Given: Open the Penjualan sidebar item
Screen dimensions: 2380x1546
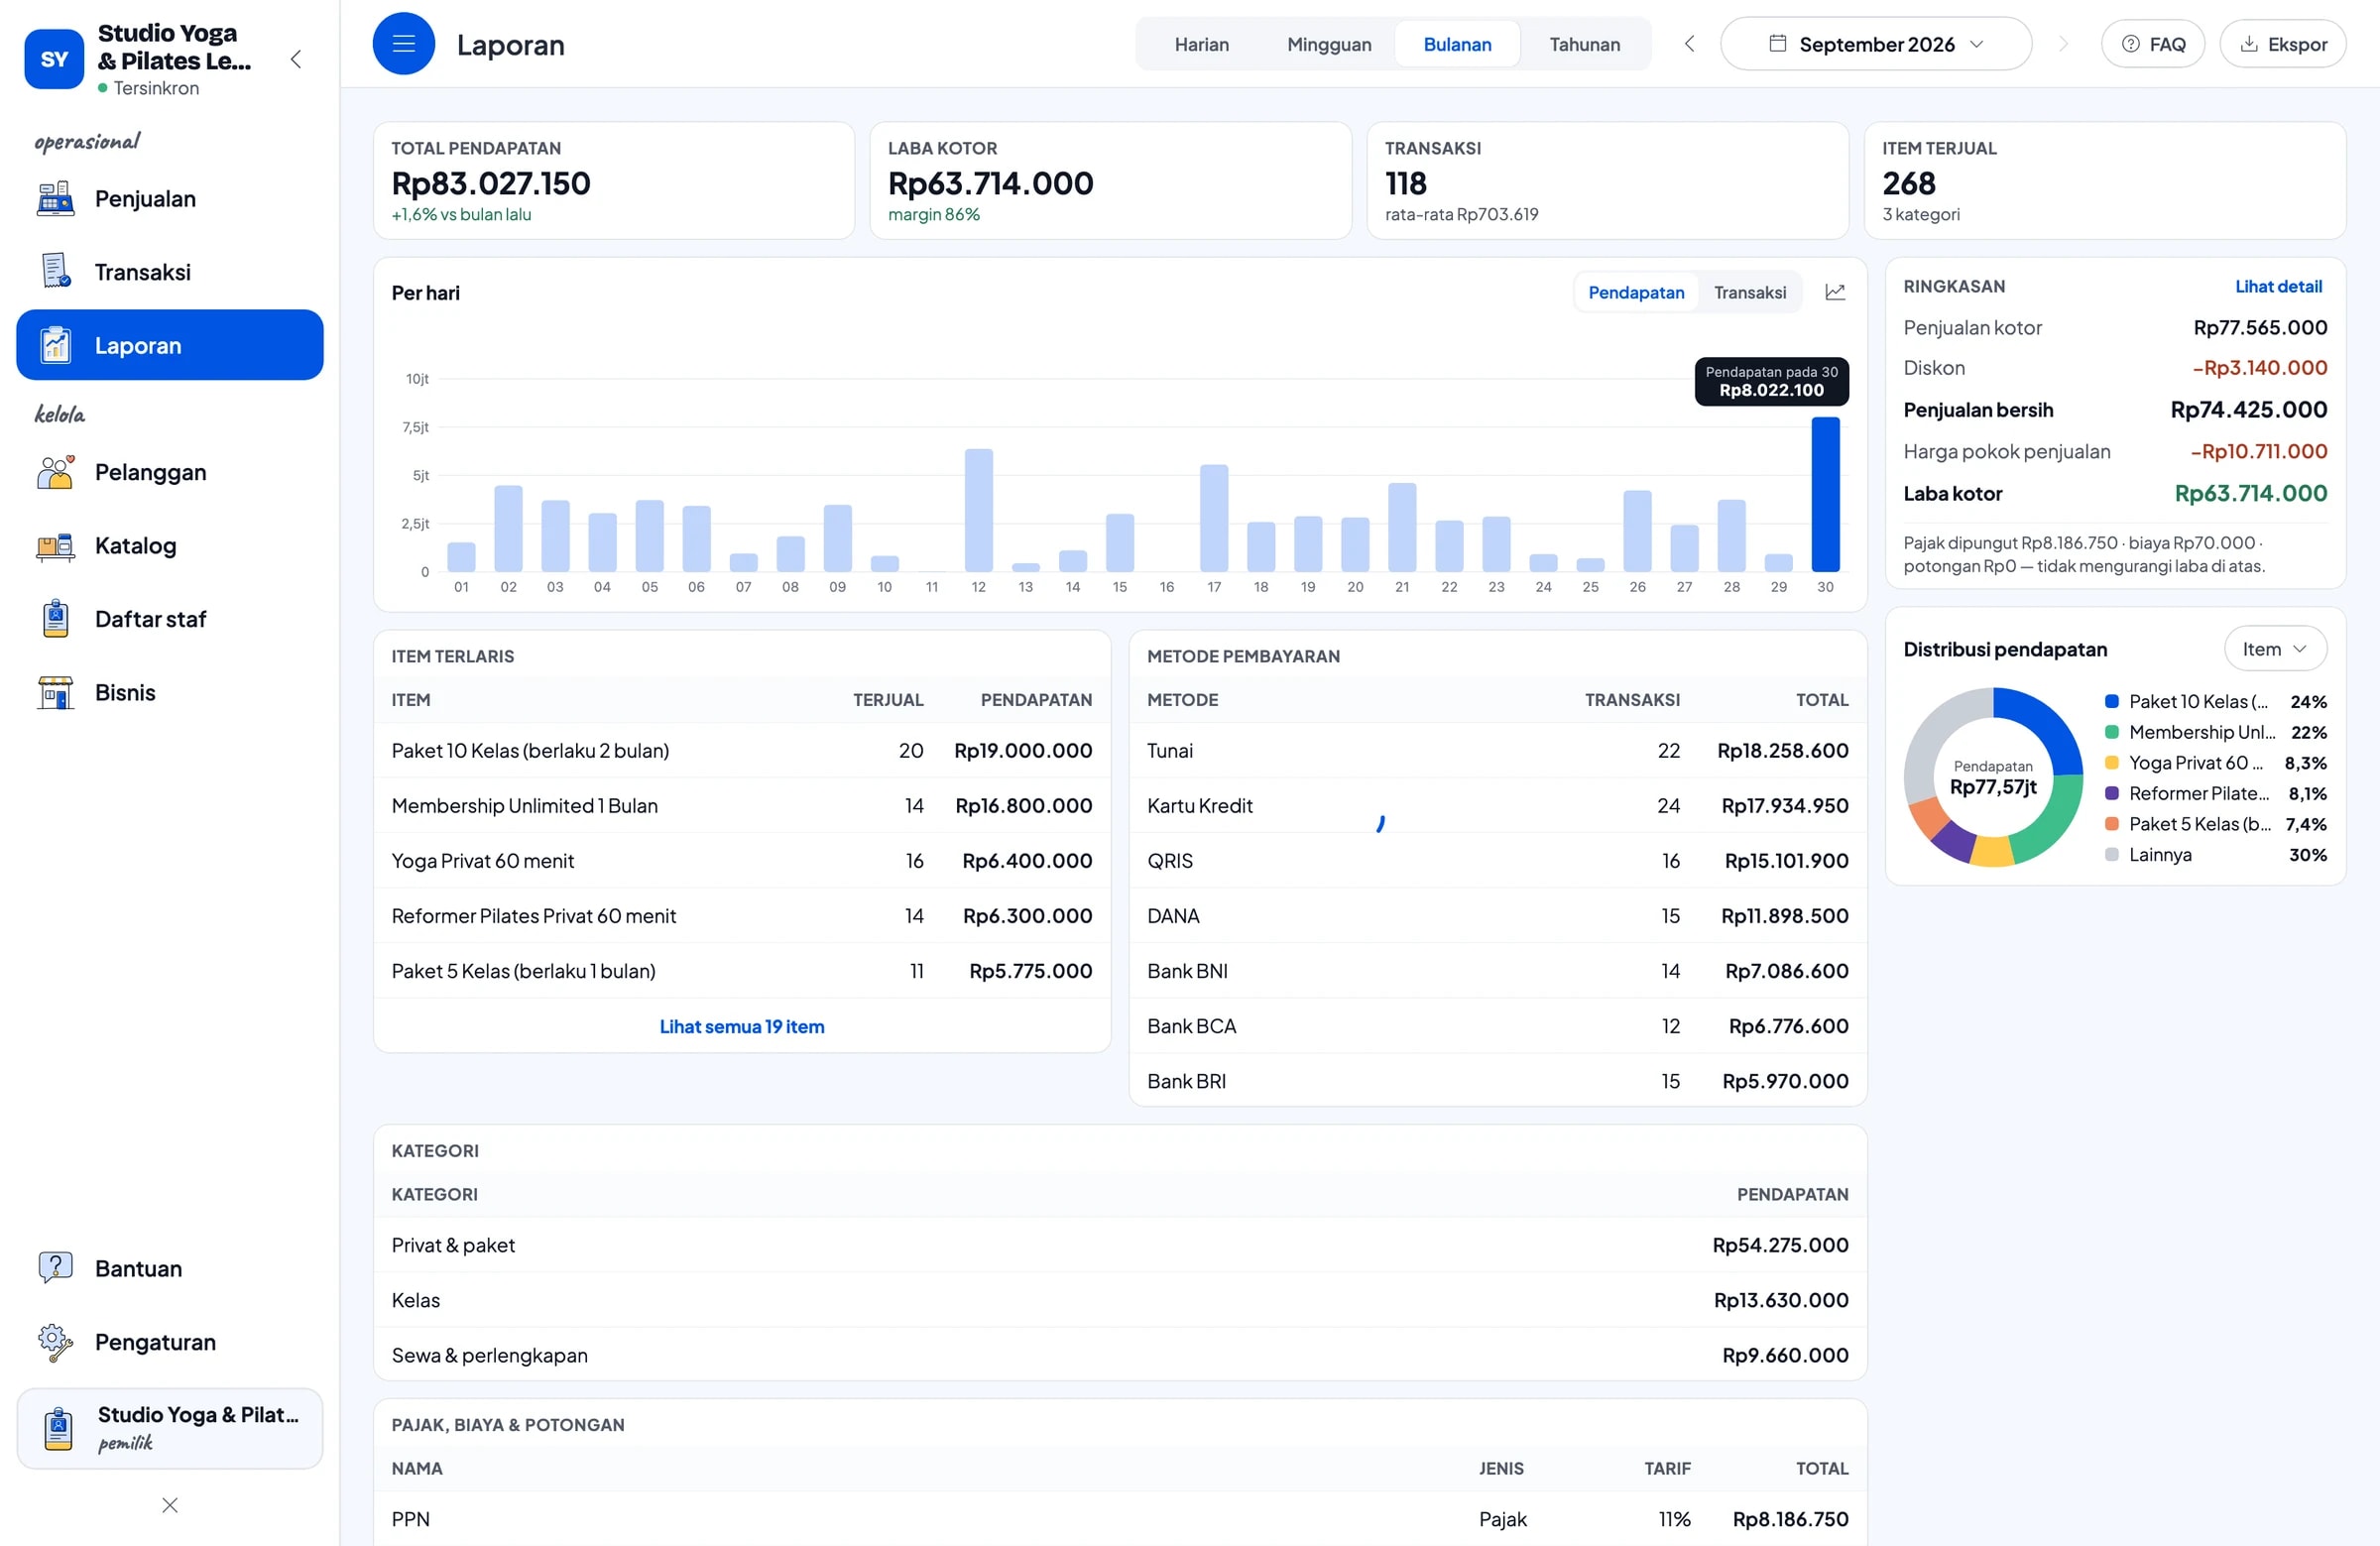Looking at the screenshot, I should coord(170,199).
